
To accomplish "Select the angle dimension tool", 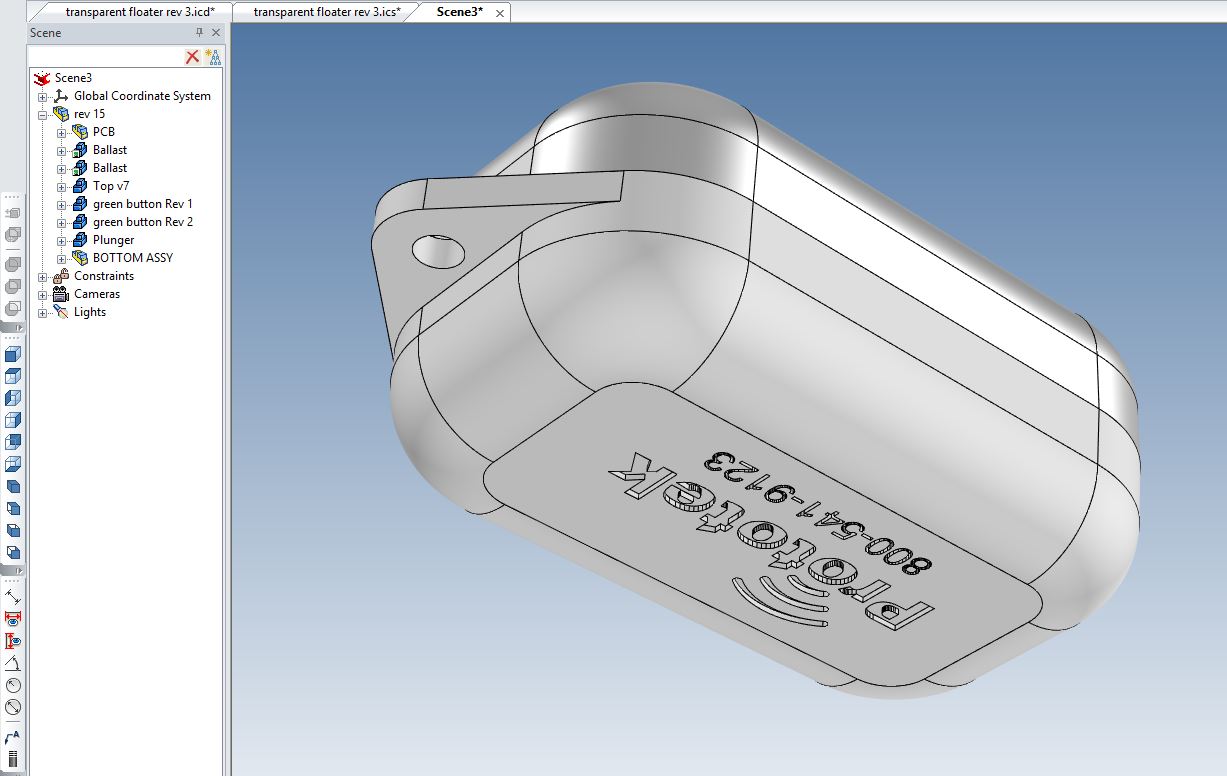I will pos(13,663).
